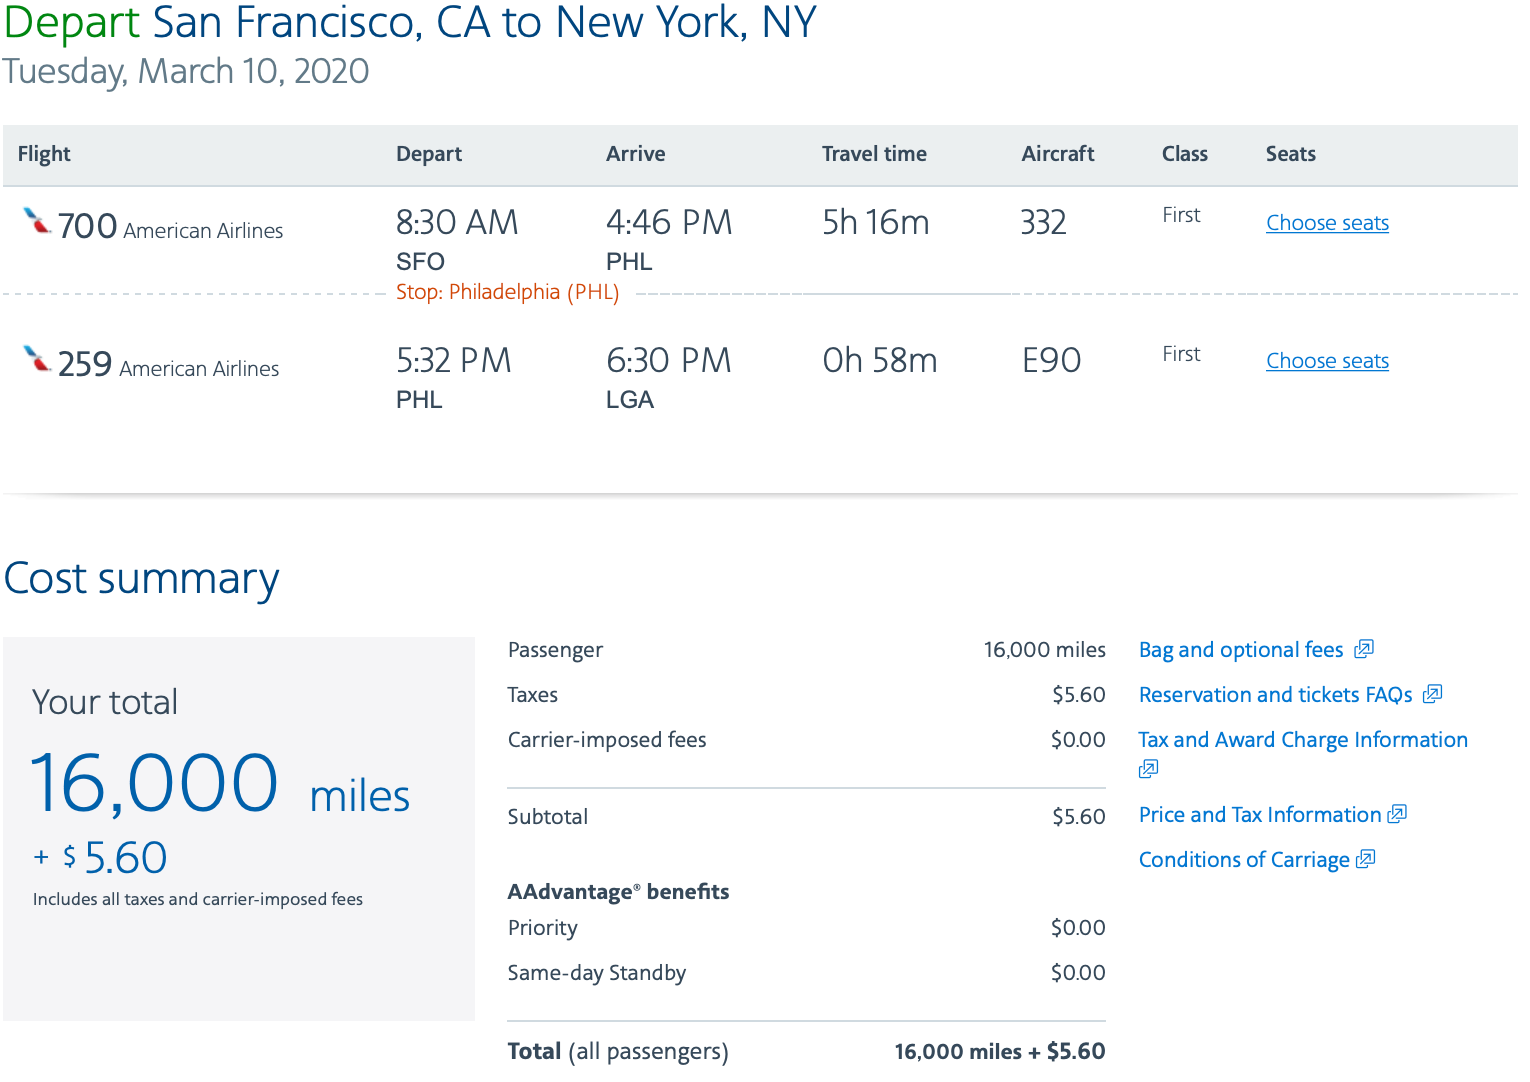Click external link icon under Tax and Award Charge Information
This screenshot has height=1082, width=1530.
(x=1148, y=768)
